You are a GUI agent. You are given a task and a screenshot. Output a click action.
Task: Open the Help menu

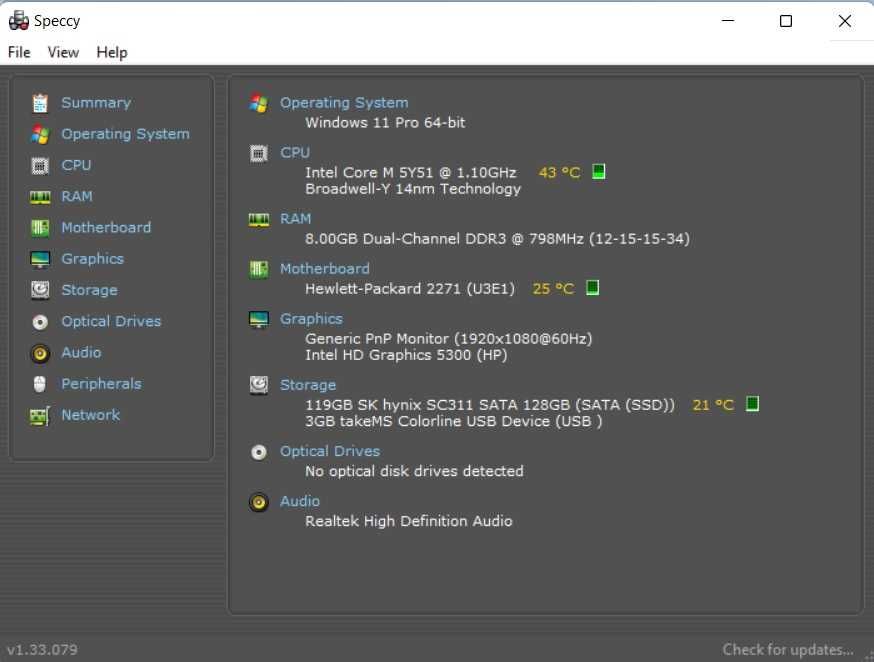coord(112,52)
